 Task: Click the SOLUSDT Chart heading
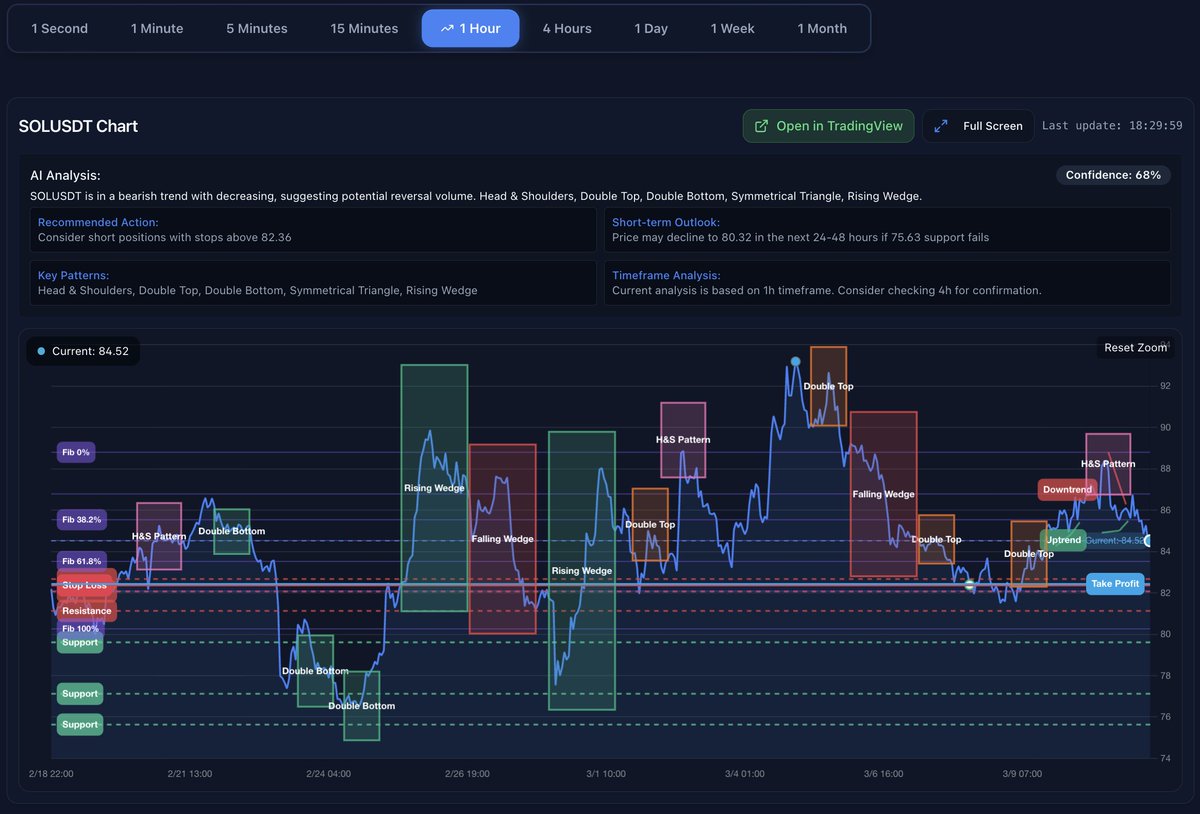[x=78, y=126]
